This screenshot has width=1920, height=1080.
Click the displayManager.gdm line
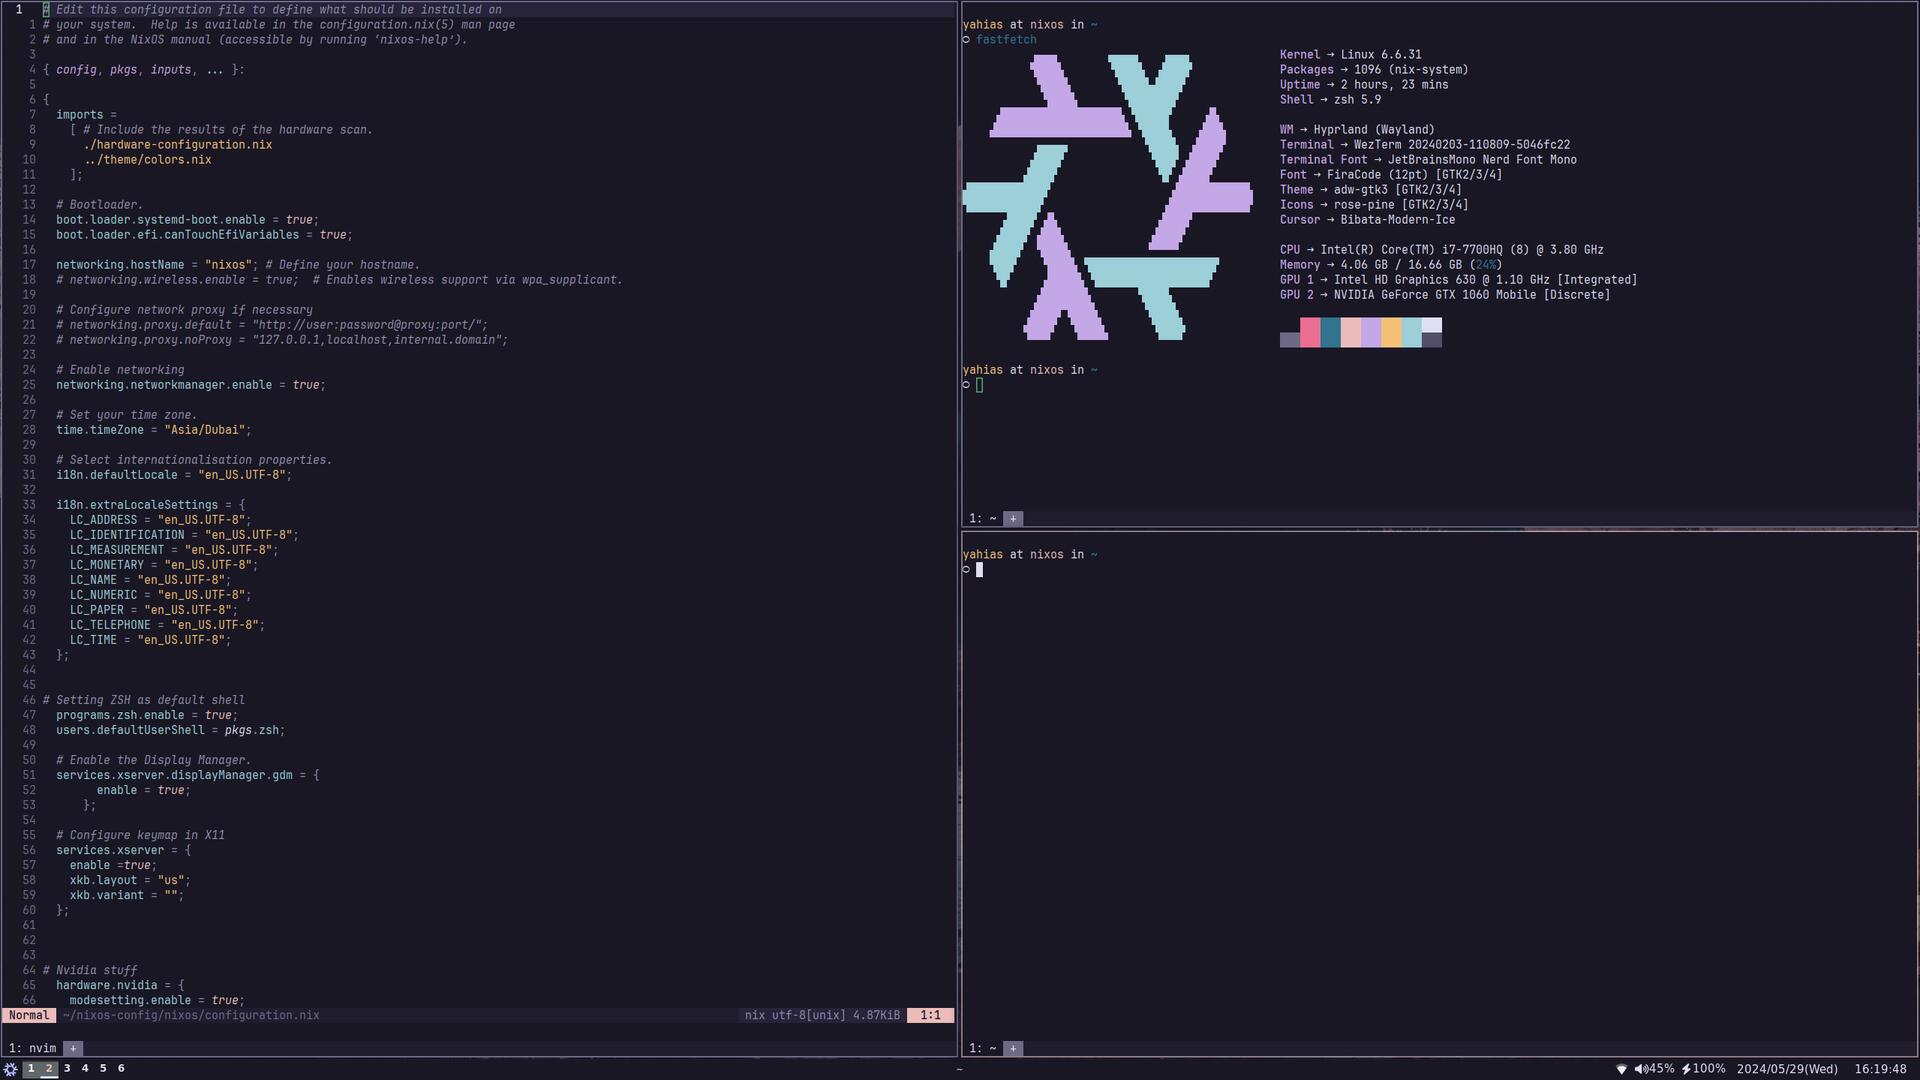point(188,775)
